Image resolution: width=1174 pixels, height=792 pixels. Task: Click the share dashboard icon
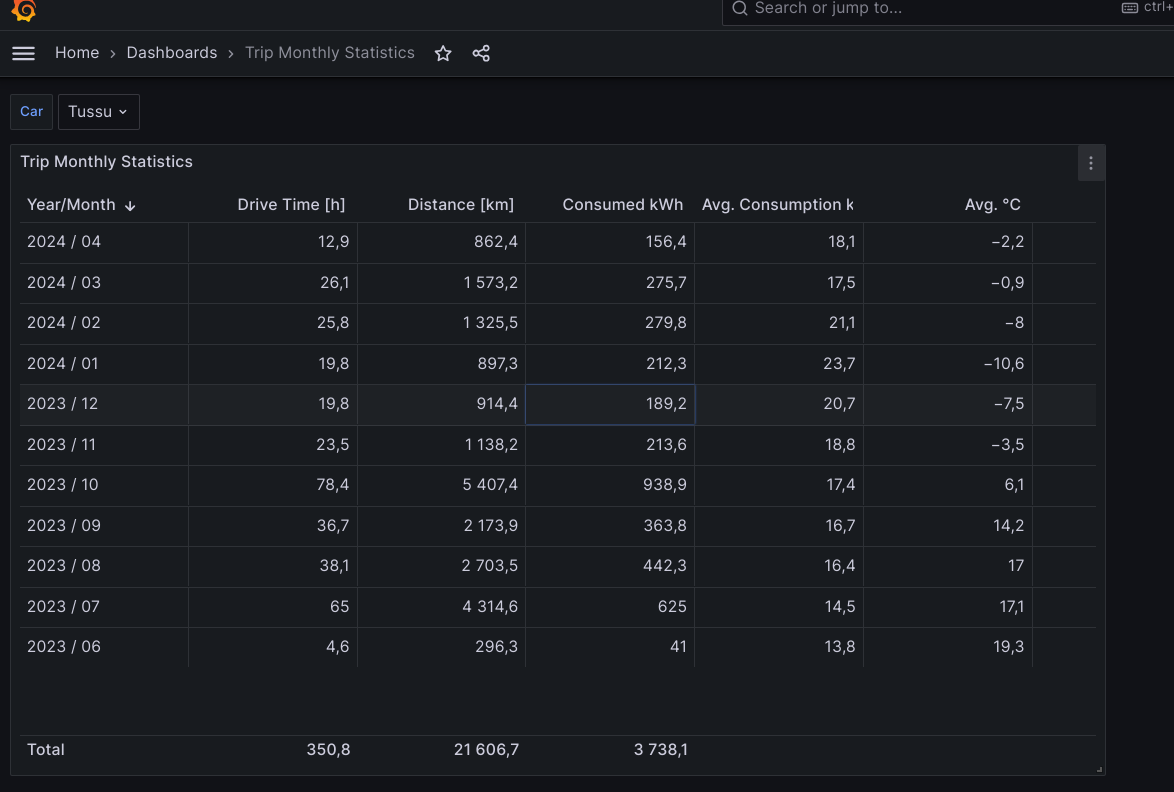(x=481, y=53)
